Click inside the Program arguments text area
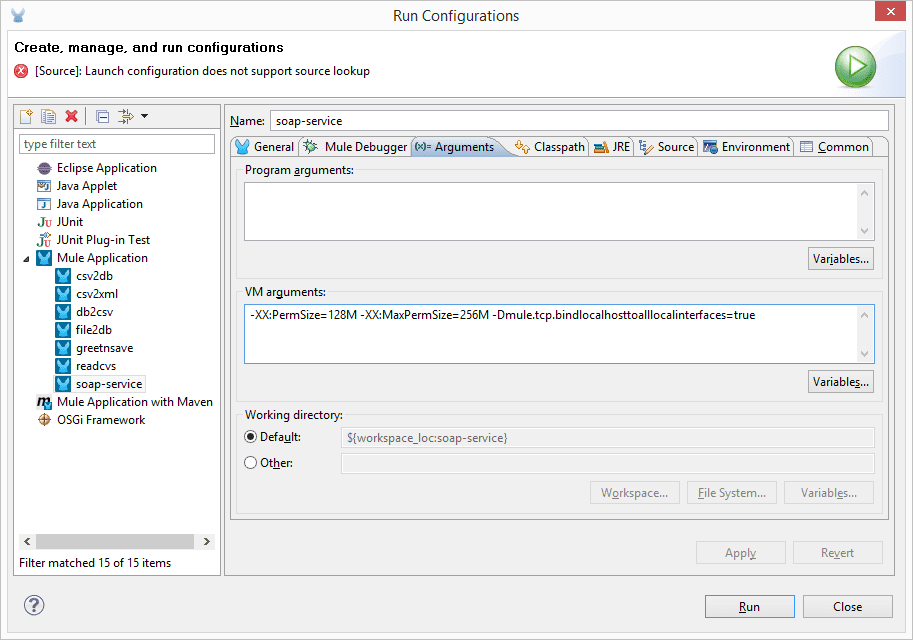Image resolution: width=913 pixels, height=640 pixels. [551, 211]
